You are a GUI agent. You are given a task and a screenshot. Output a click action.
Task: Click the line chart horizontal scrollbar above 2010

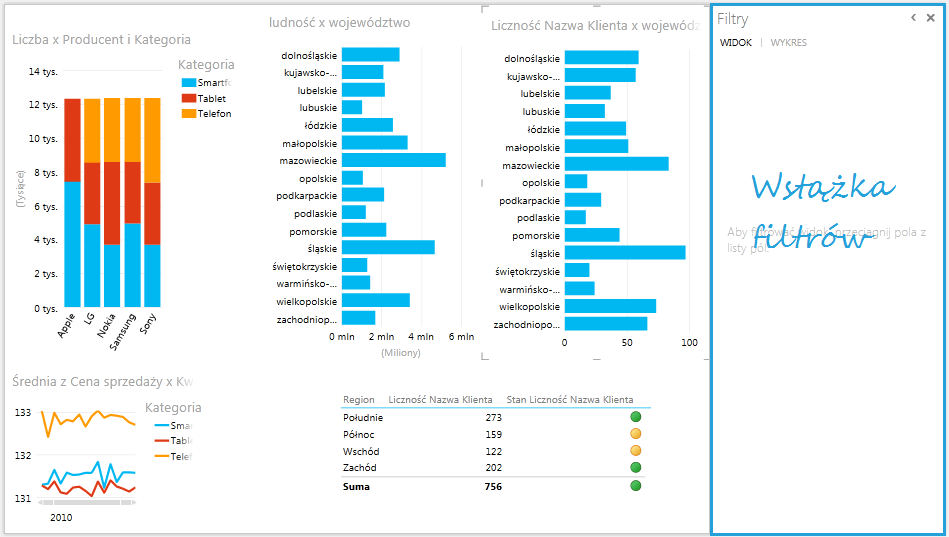[88, 501]
